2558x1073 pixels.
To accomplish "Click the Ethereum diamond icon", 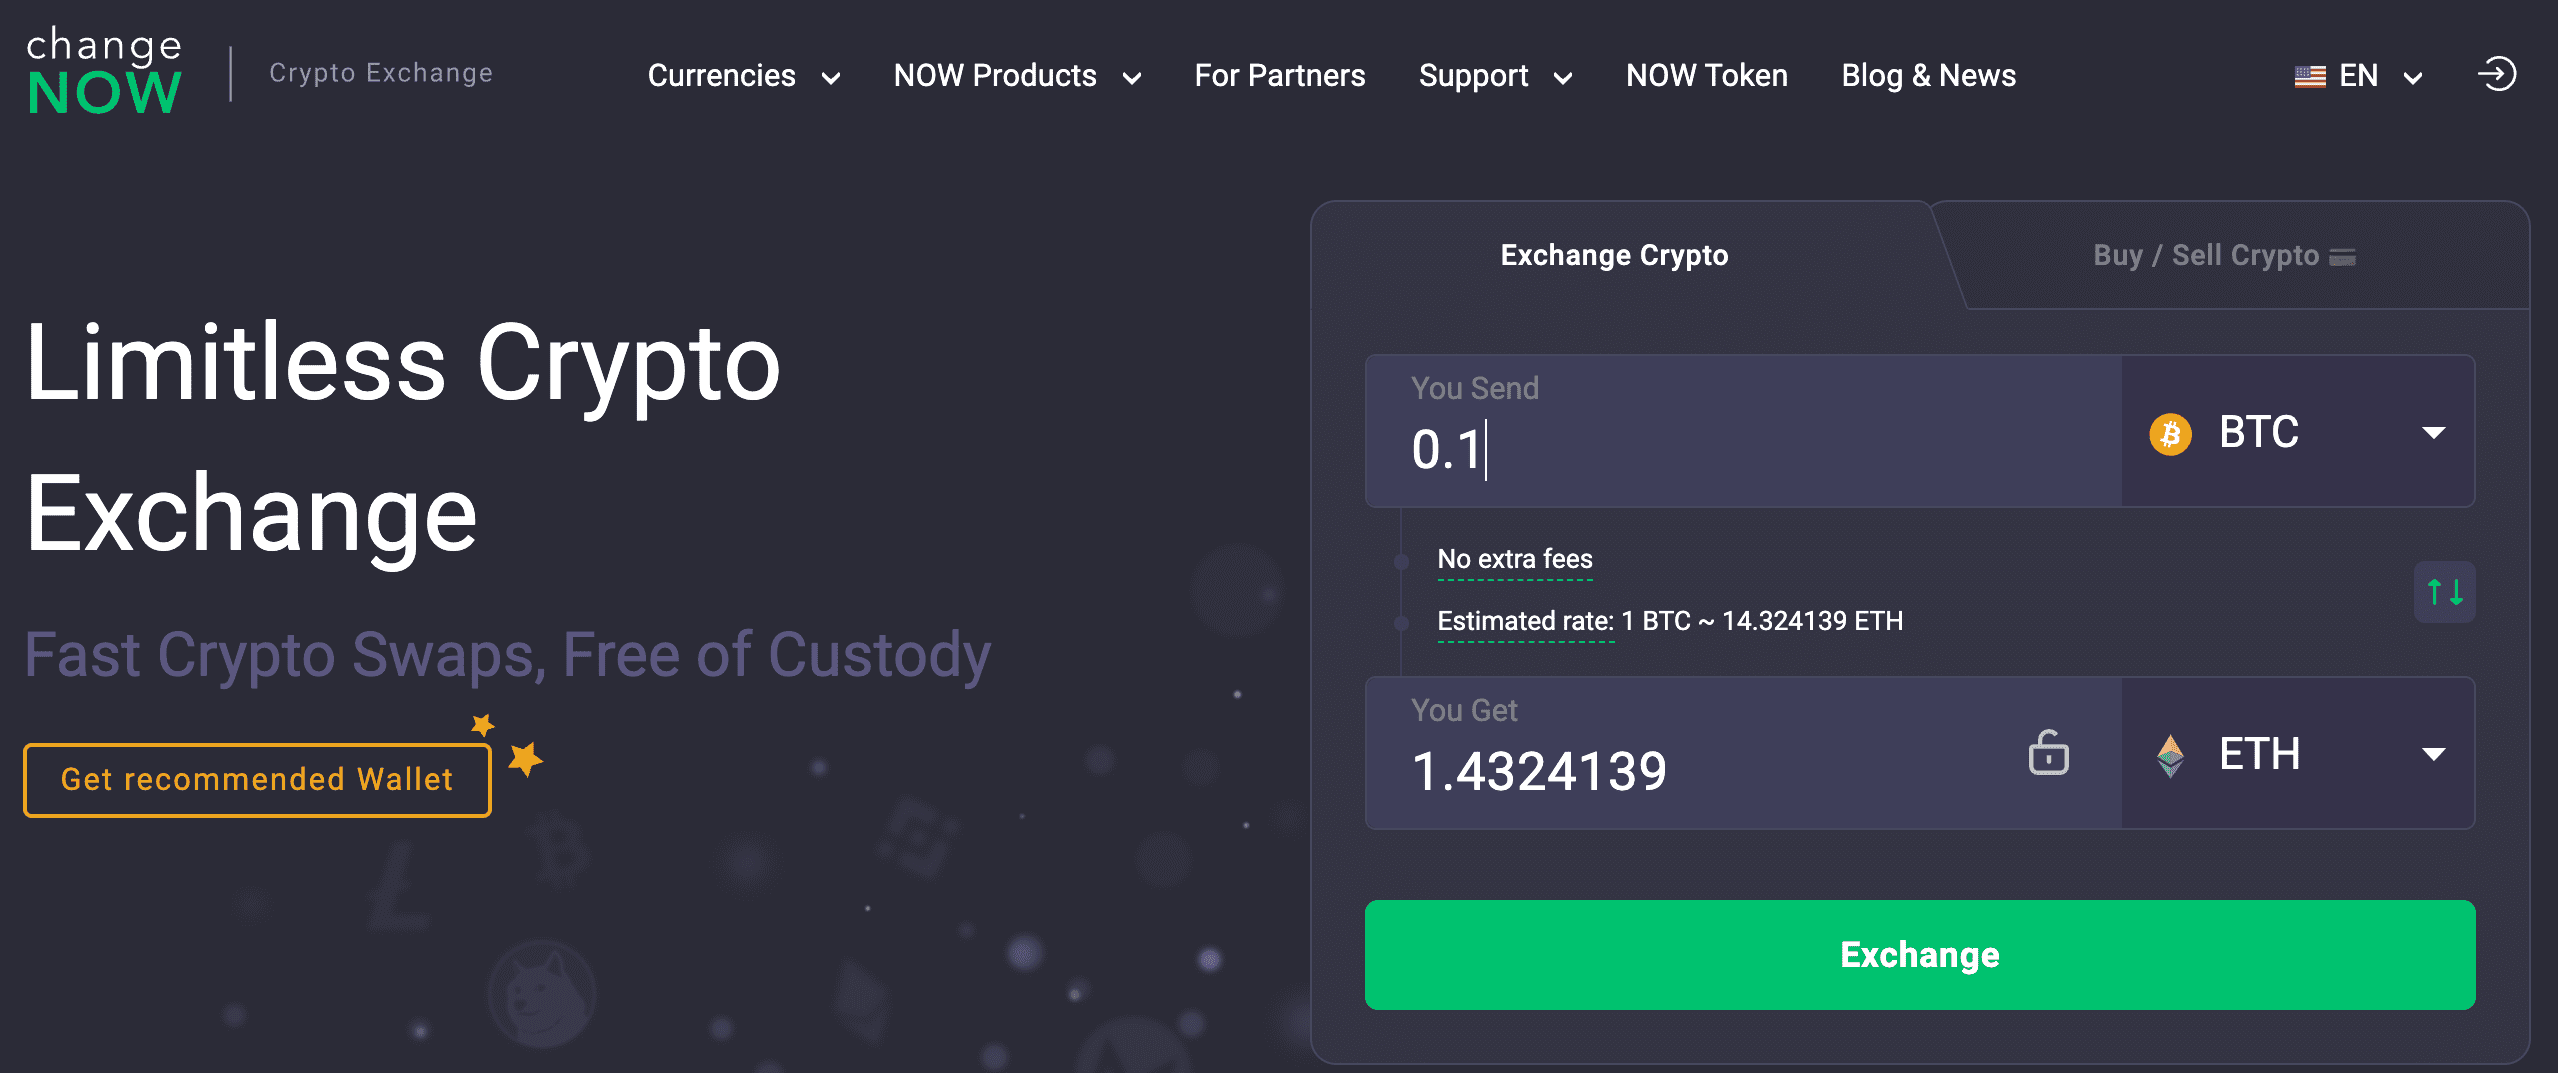I will [x=2170, y=755].
